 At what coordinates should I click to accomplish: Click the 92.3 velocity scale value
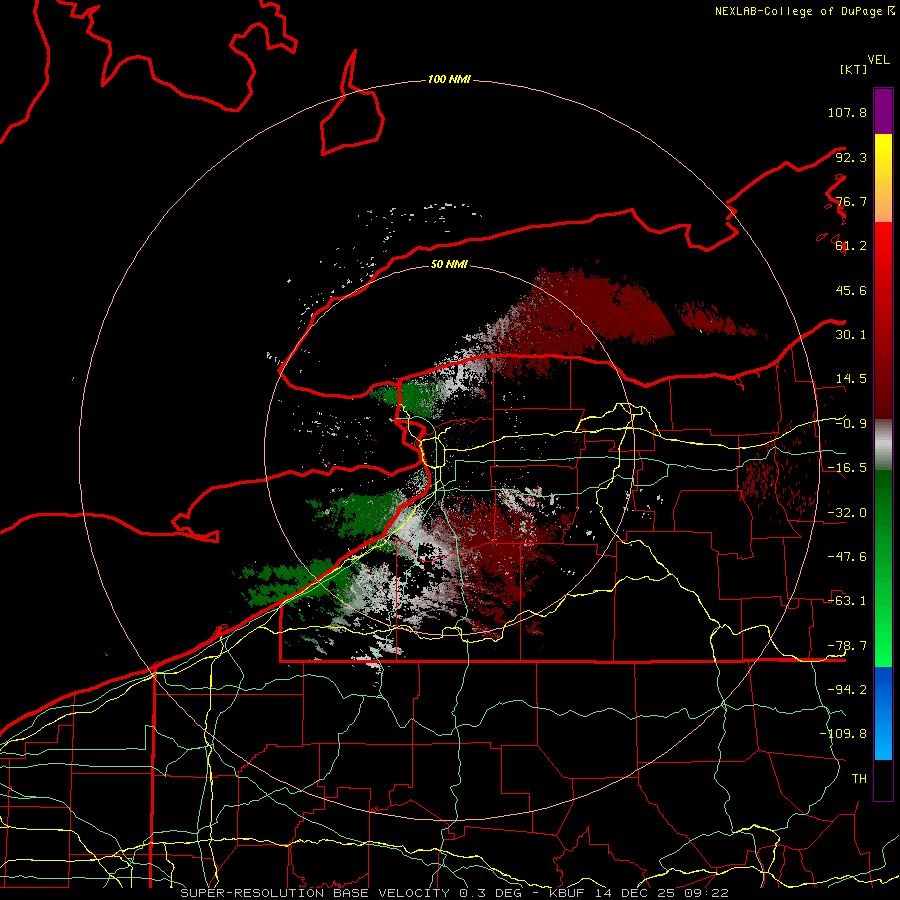click(x=851, y=157)
